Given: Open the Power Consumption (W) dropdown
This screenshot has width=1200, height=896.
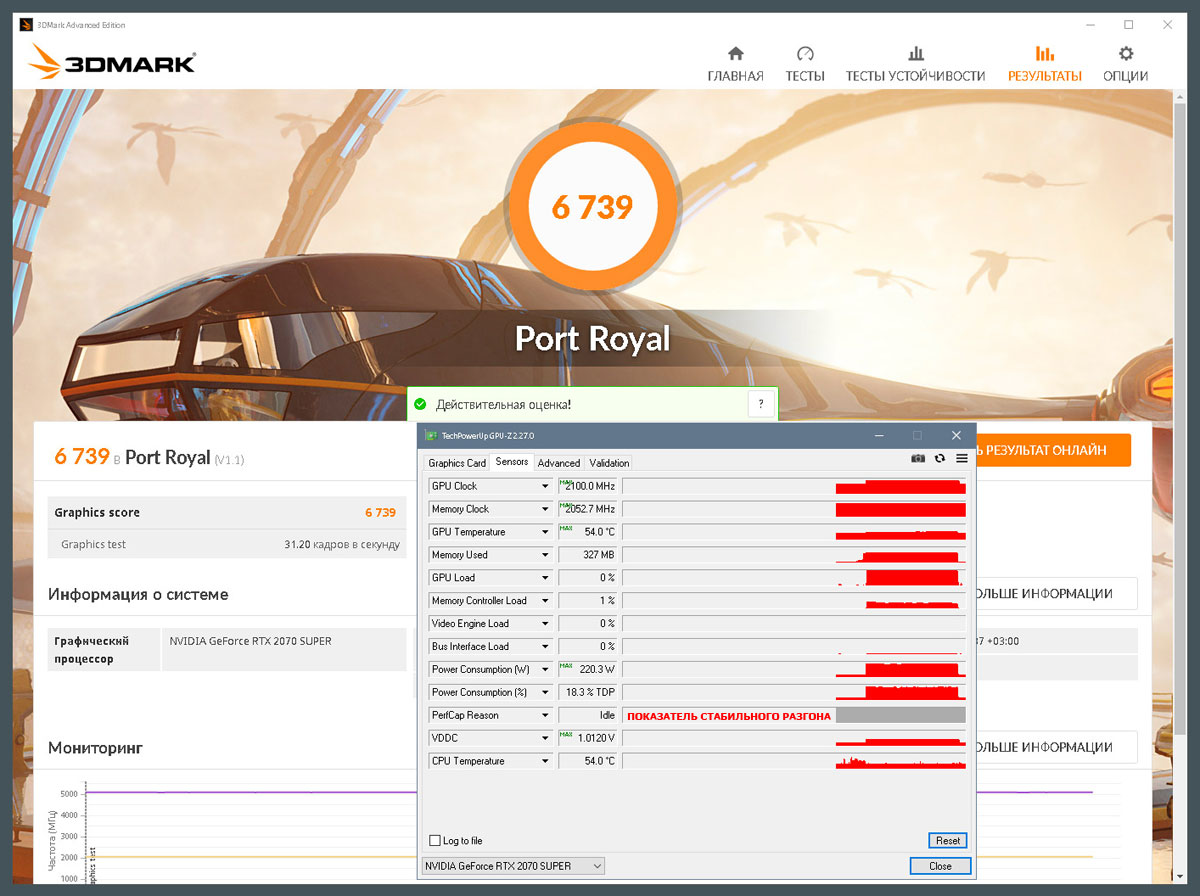Looking at the screenshot, I should tap(545, 669).
